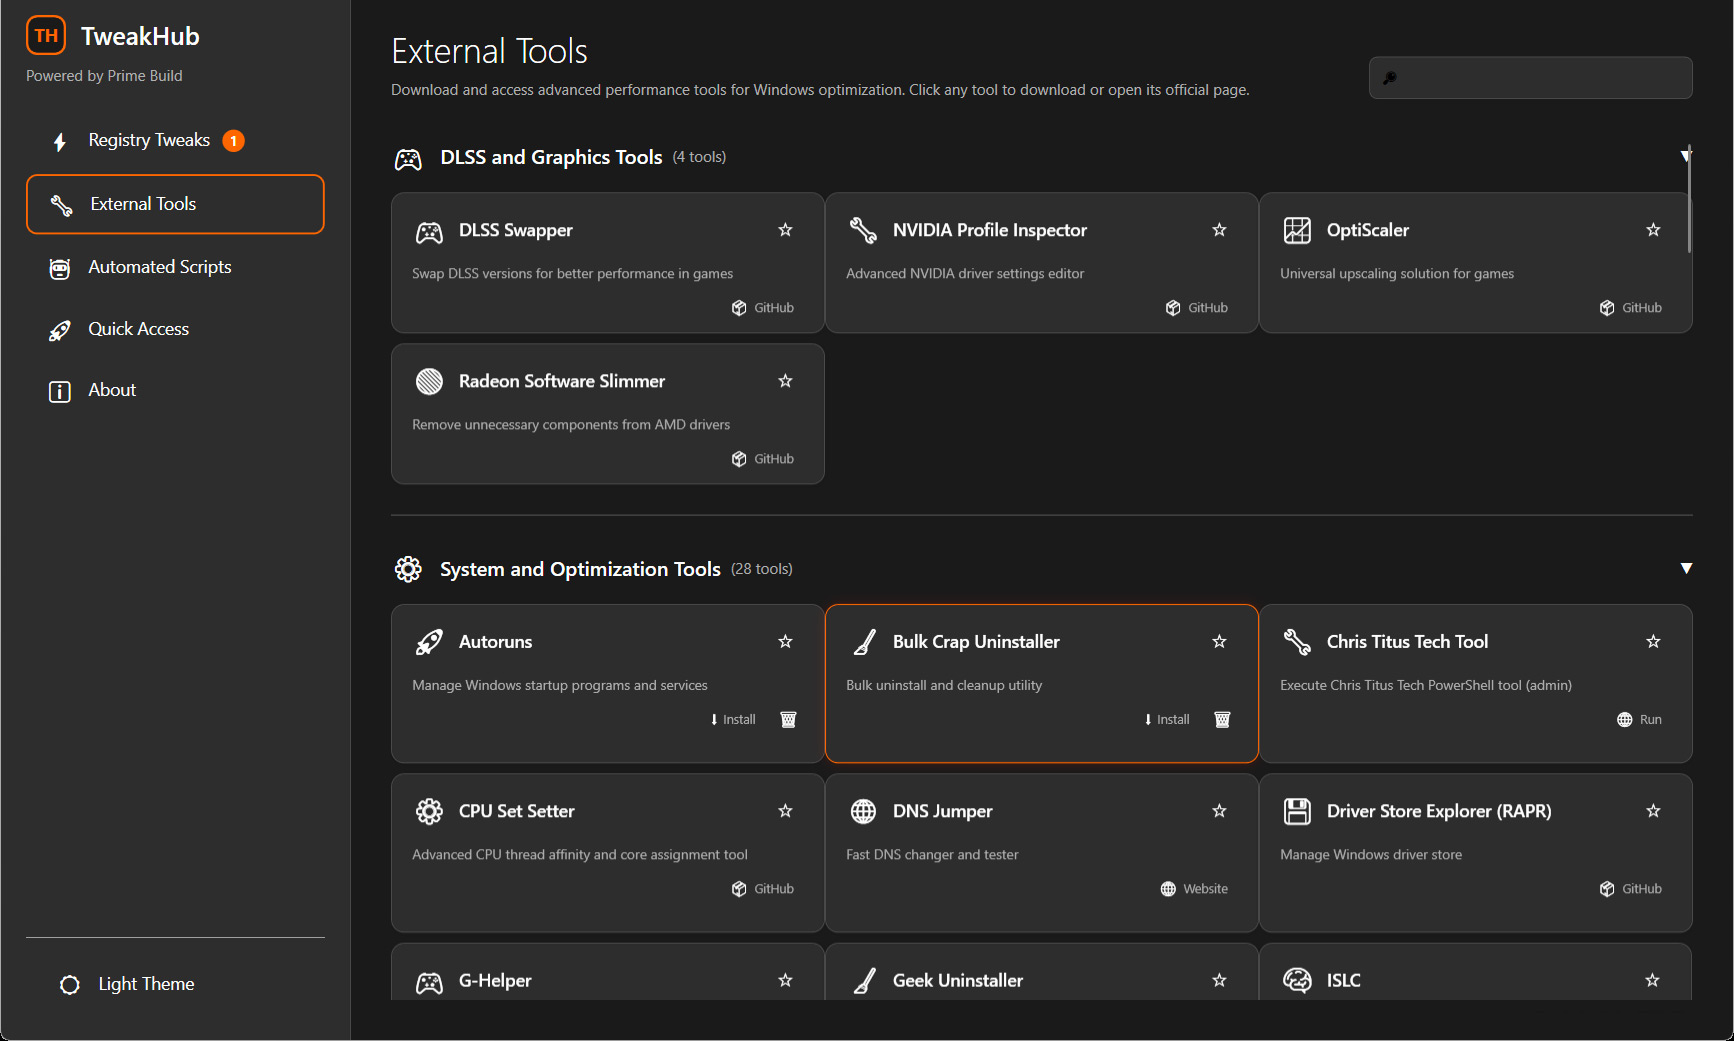
Task: Add DNS Jumper to favorites via star
Action: click(x=1219, y=811)
